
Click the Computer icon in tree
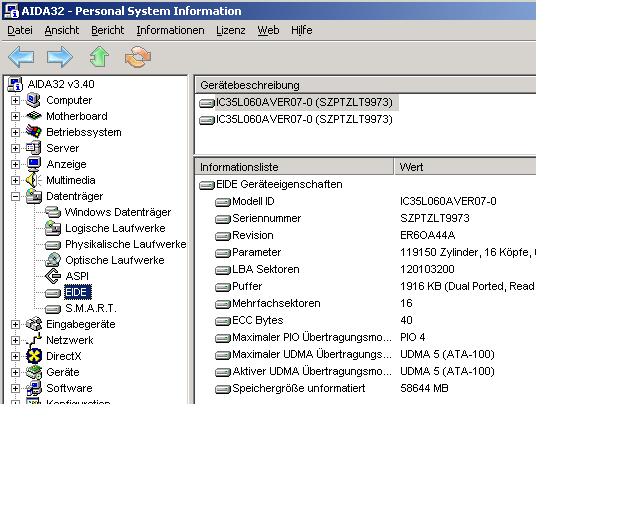pyautogui.click(x=33, y=100)
